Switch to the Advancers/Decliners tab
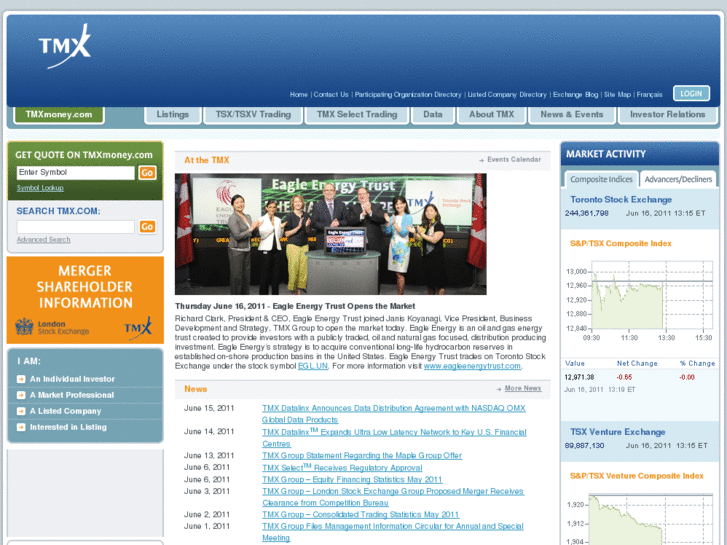 tap(678, 179)
